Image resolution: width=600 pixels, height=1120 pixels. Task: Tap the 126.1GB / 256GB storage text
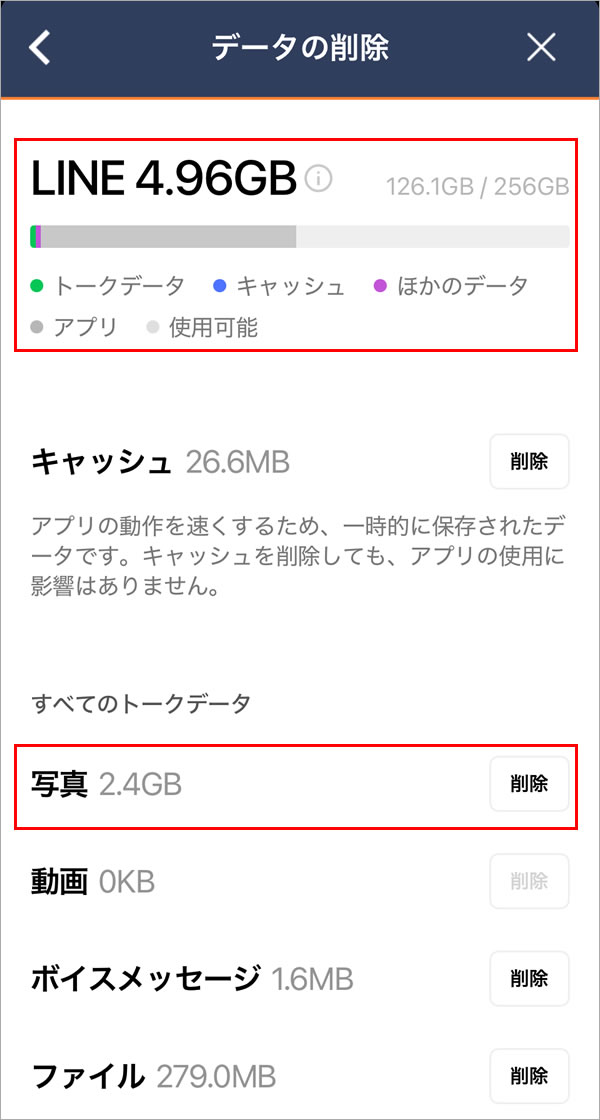point(478,186)
